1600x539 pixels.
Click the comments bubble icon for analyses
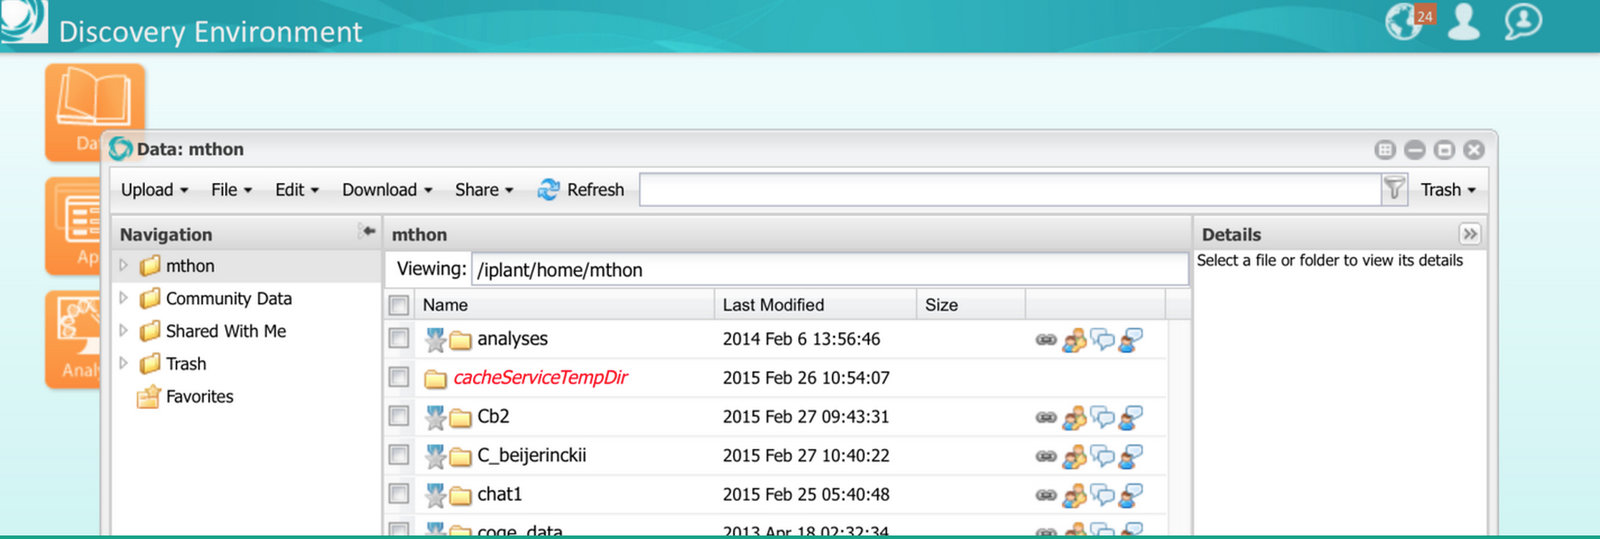pyautogui.click(x=1102, y=340)
